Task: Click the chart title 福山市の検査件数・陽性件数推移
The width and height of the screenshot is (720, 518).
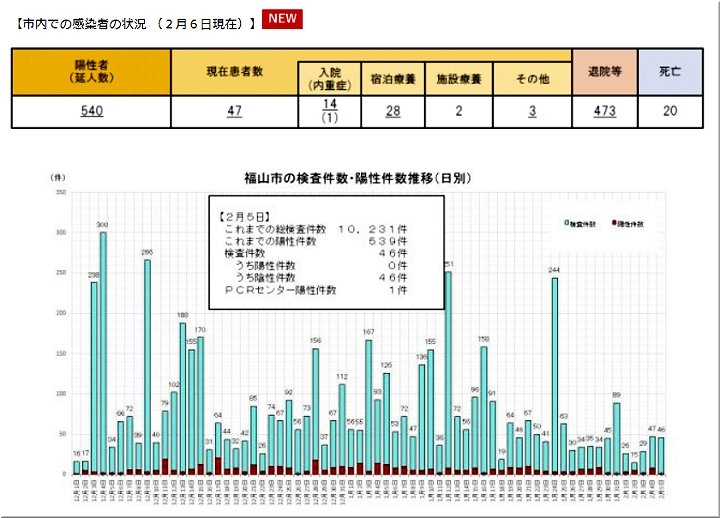Action: click(x=358, y=178)
